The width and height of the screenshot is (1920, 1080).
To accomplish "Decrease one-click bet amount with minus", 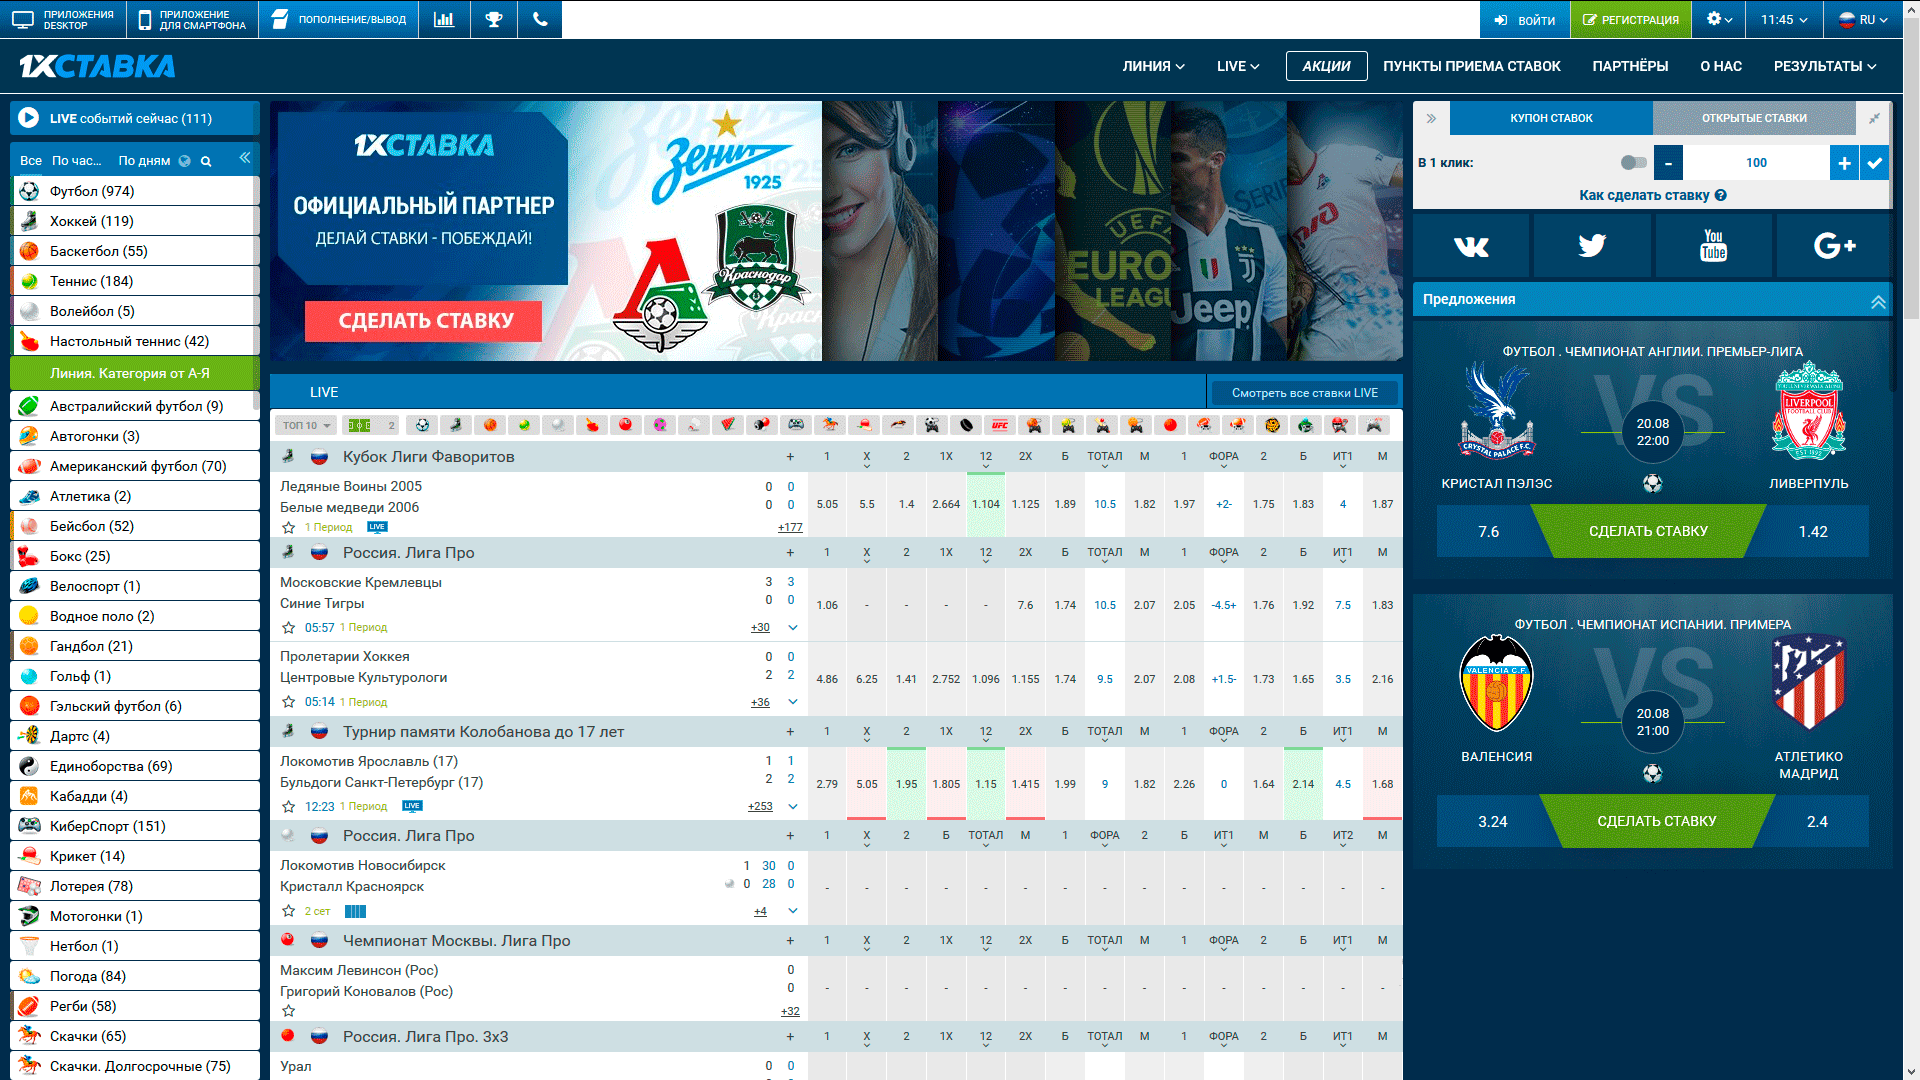I will 1668,163.
